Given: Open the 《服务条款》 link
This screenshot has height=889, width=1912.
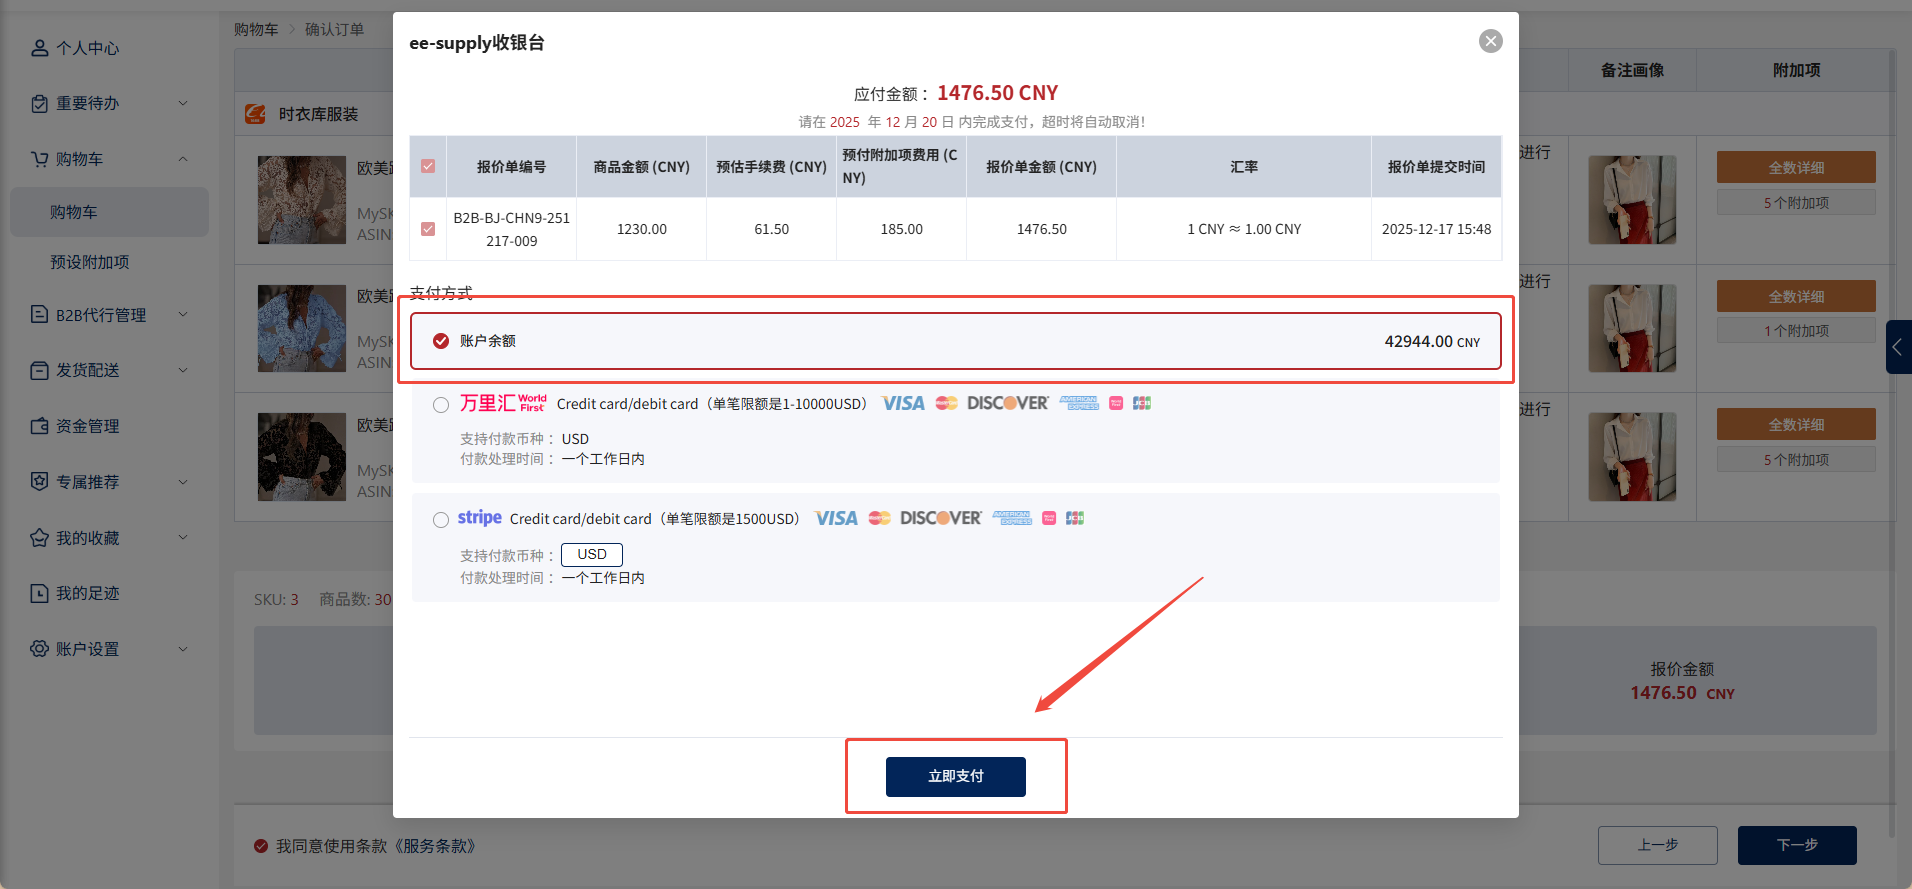Looking at the screenshot, I should coord(435,846).
